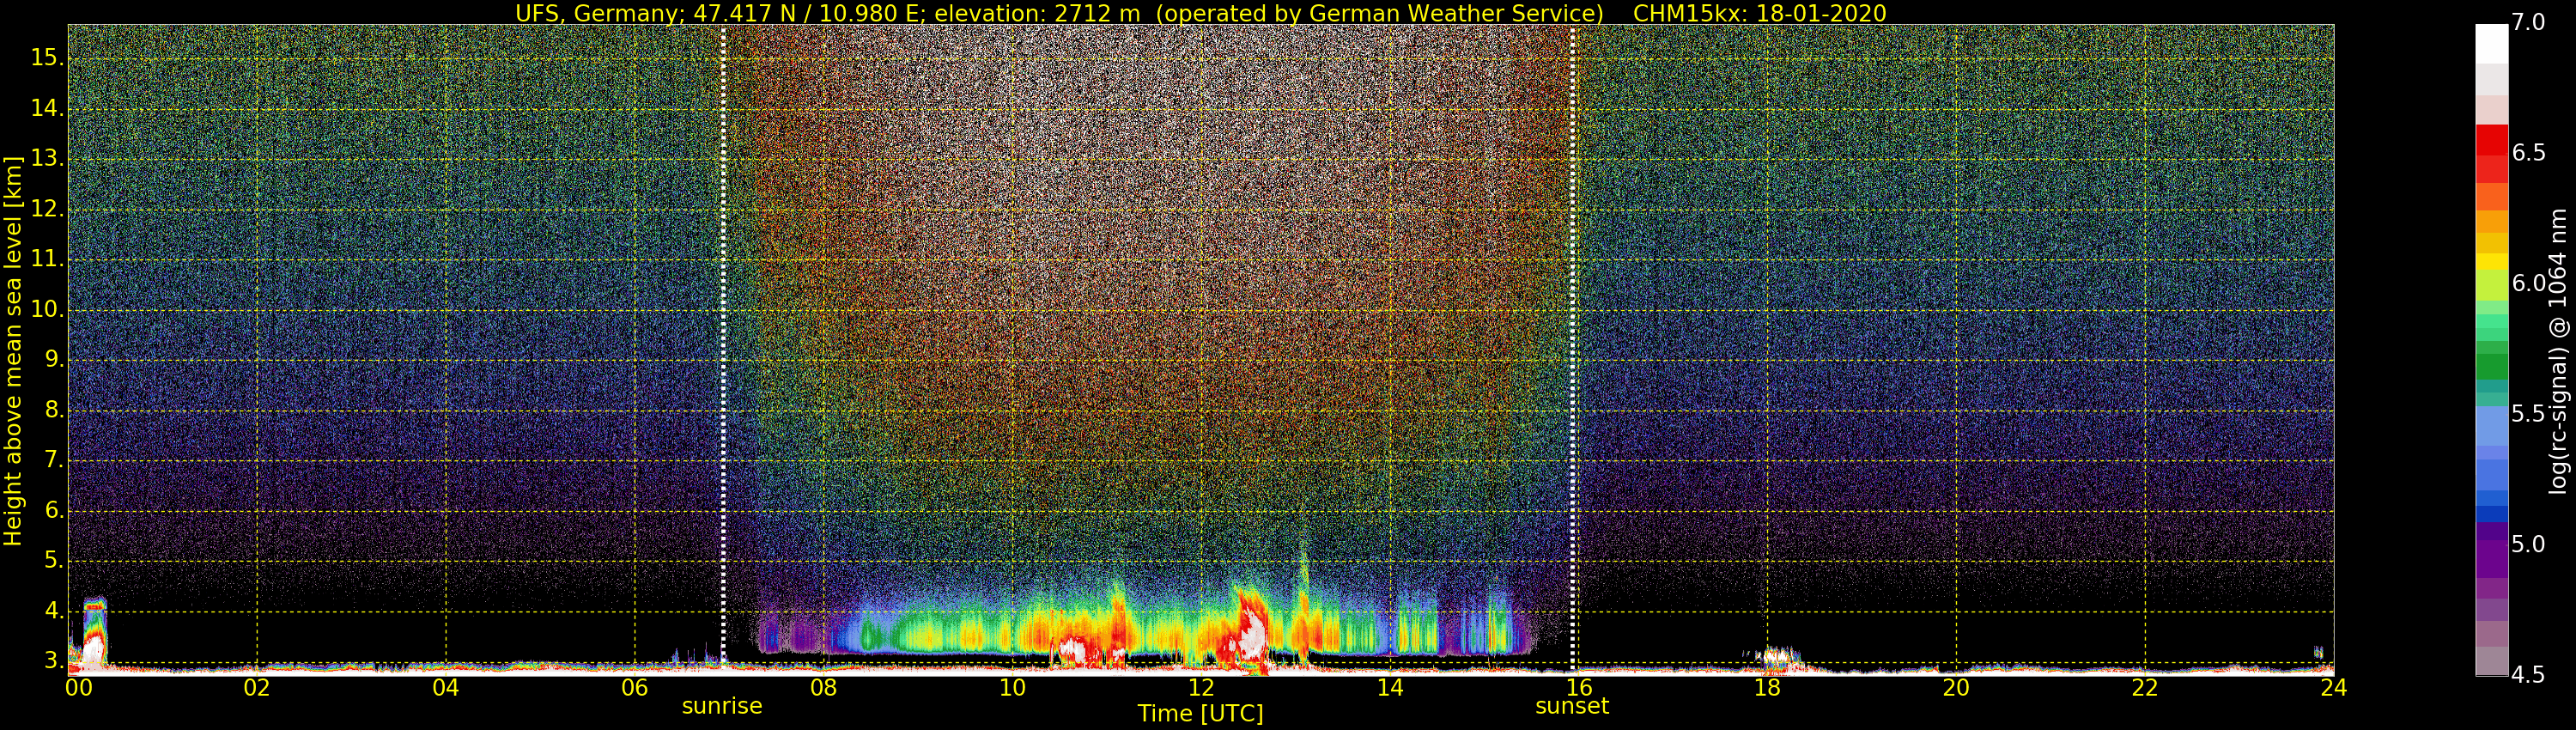Click the height axis tick '11.'
The height and width of the screenshot is (730, 2576).
47,259
